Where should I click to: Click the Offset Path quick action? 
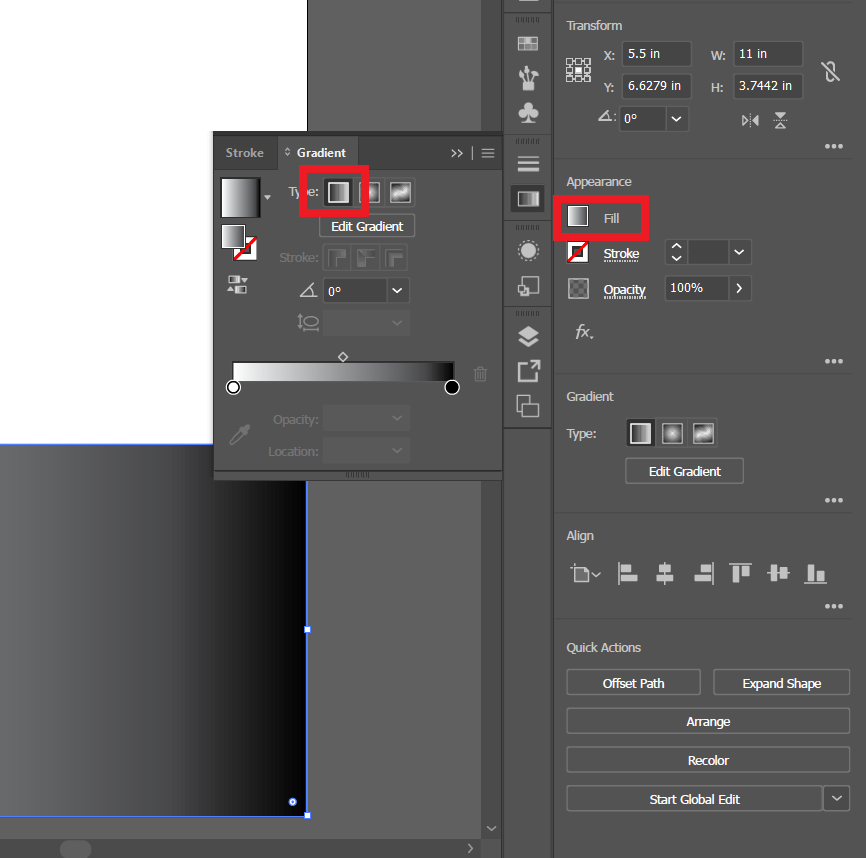point(633,682)
